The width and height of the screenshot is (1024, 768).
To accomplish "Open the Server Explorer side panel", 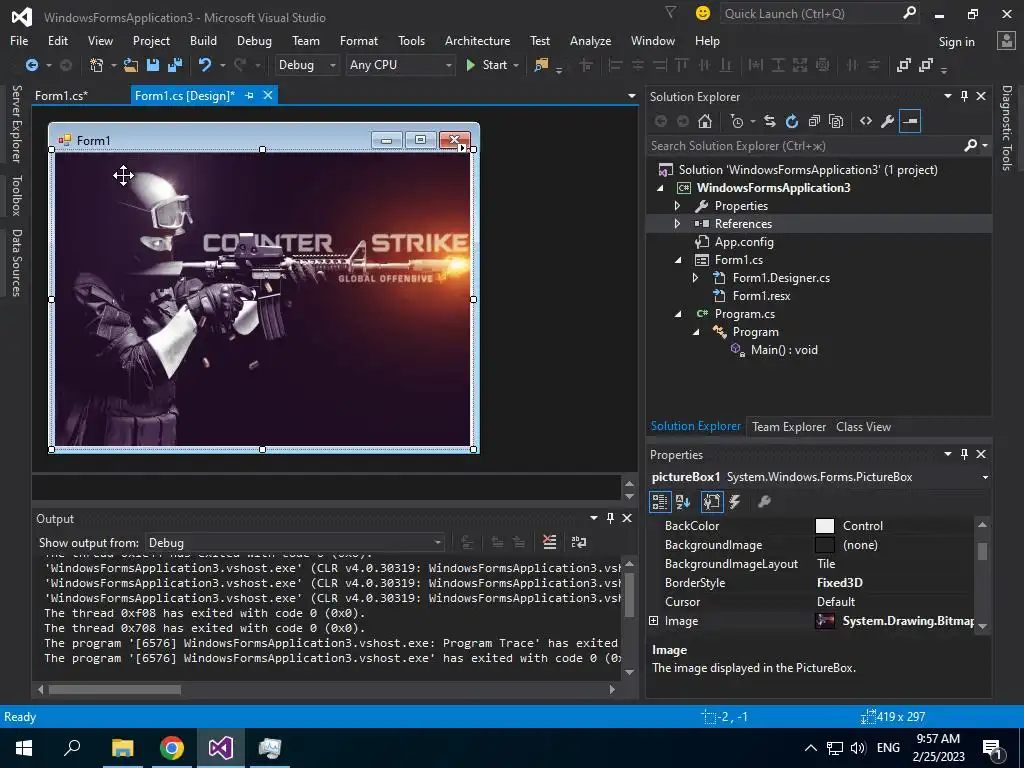I will pyautogui.click(x=17, y=123).
